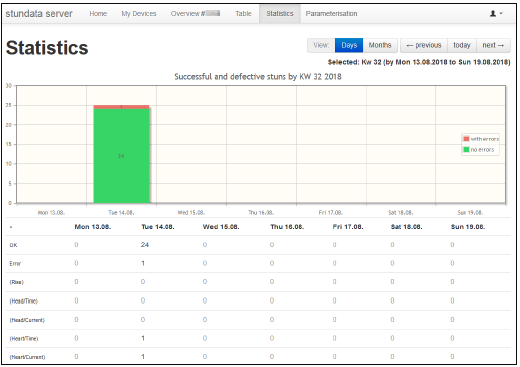Image resolution: width=520 pixels, height=367 pixels.
Task: Click the green bar for Tue 14.08.
Action: tap(121, 156)
